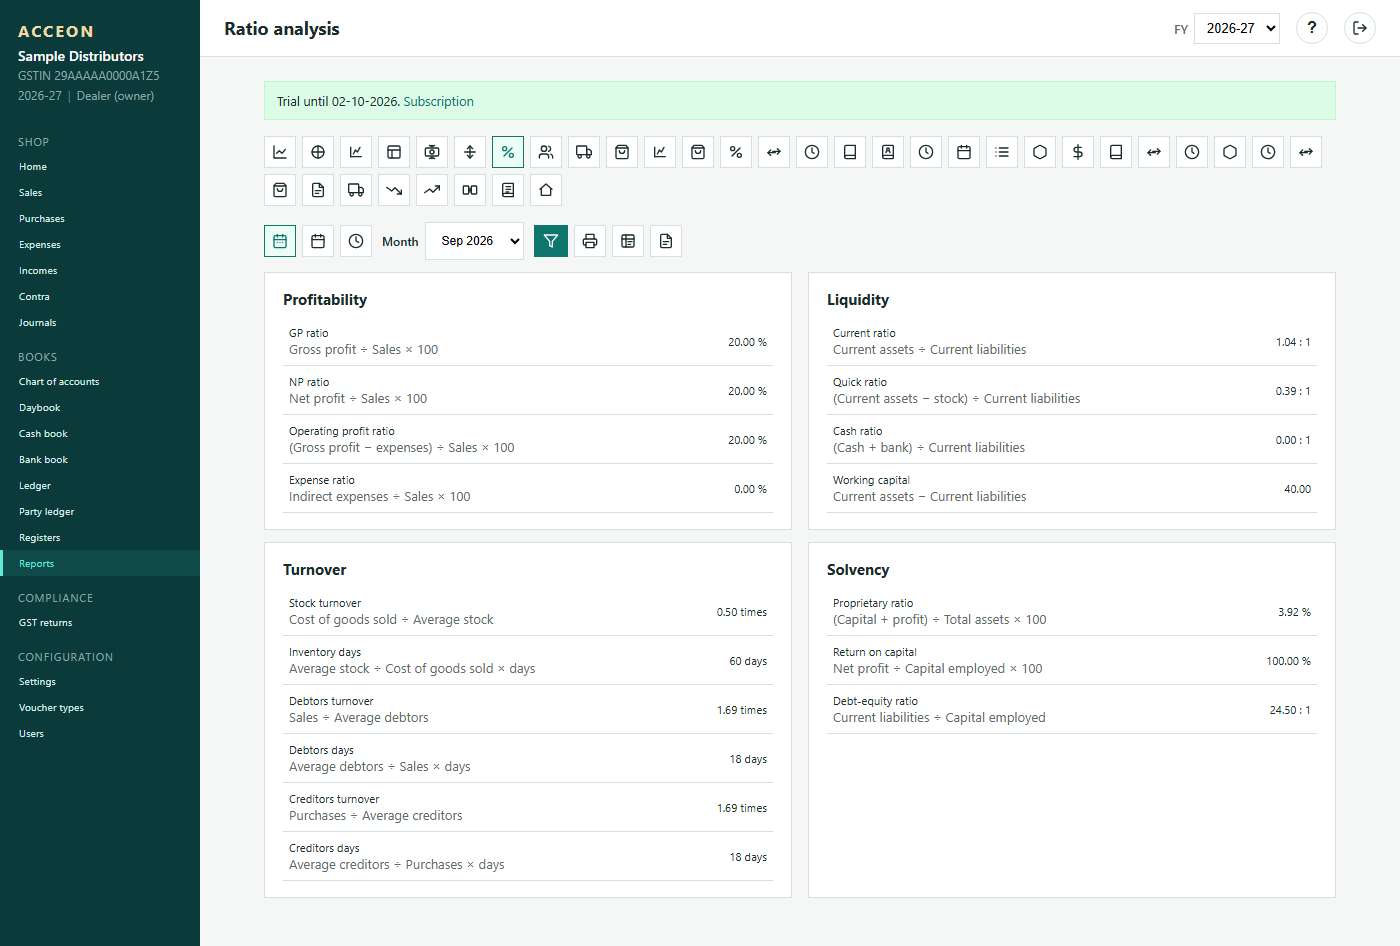The height and width of the screenshot is (946, 1400).
Task: Open the bulleted list report icon
Action: [1002, 152]
